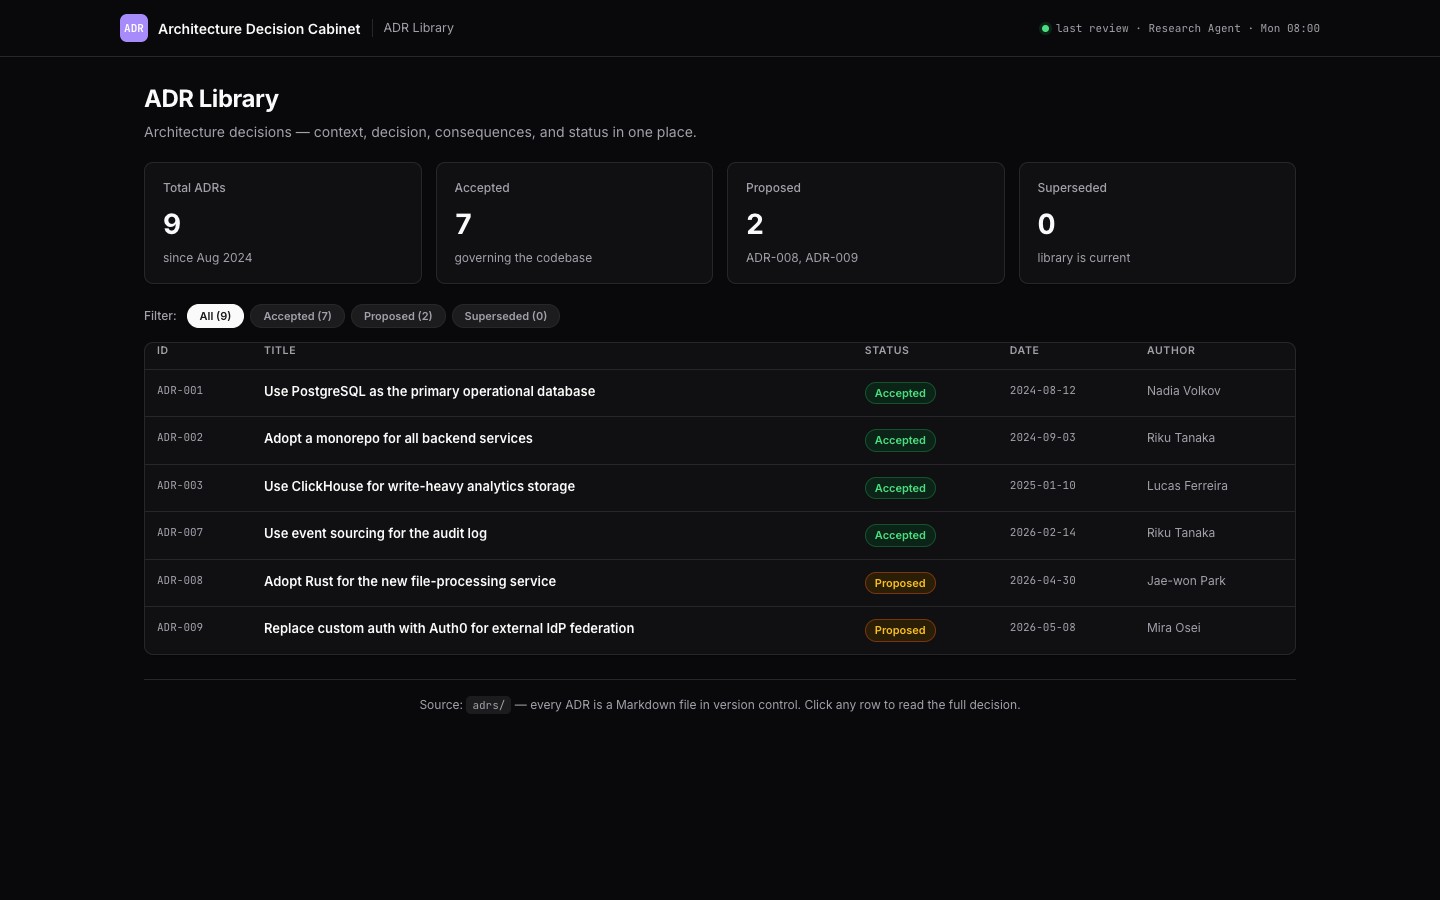Open the Total ADRs stat card
Viewport: 1440px width, 900px height.
tap(283, 223)
